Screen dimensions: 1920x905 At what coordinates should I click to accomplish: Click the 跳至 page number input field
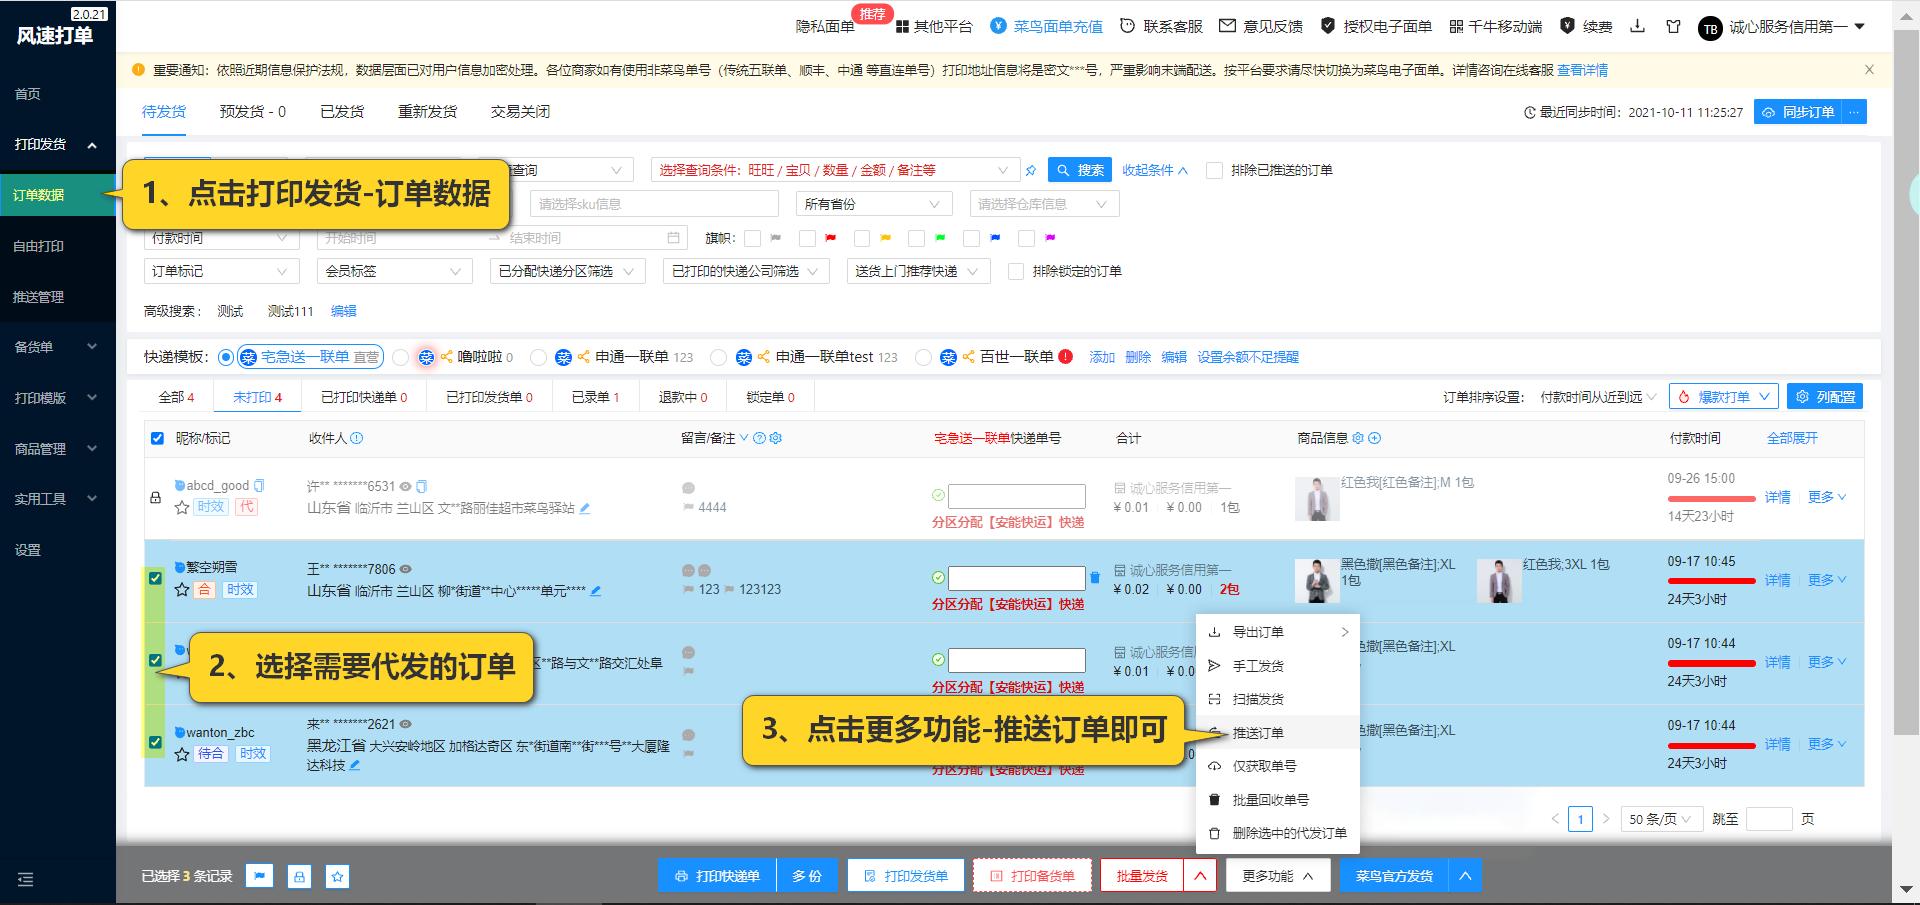[x=1769, y=818]
